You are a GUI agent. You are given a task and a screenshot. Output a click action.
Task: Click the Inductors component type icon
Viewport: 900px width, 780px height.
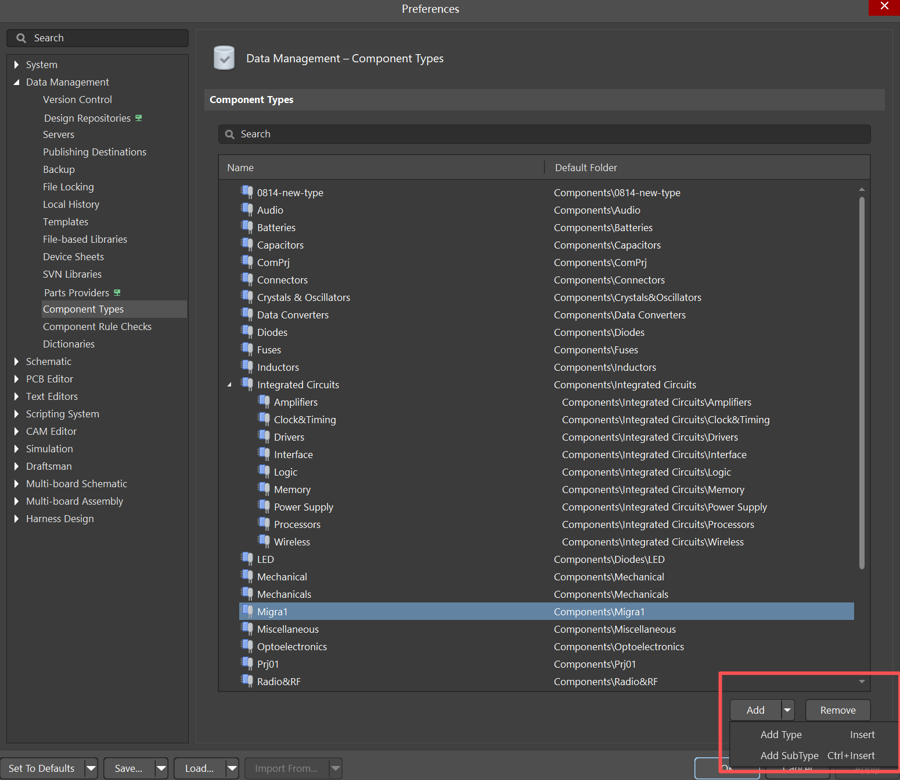(x=247, y=367)
